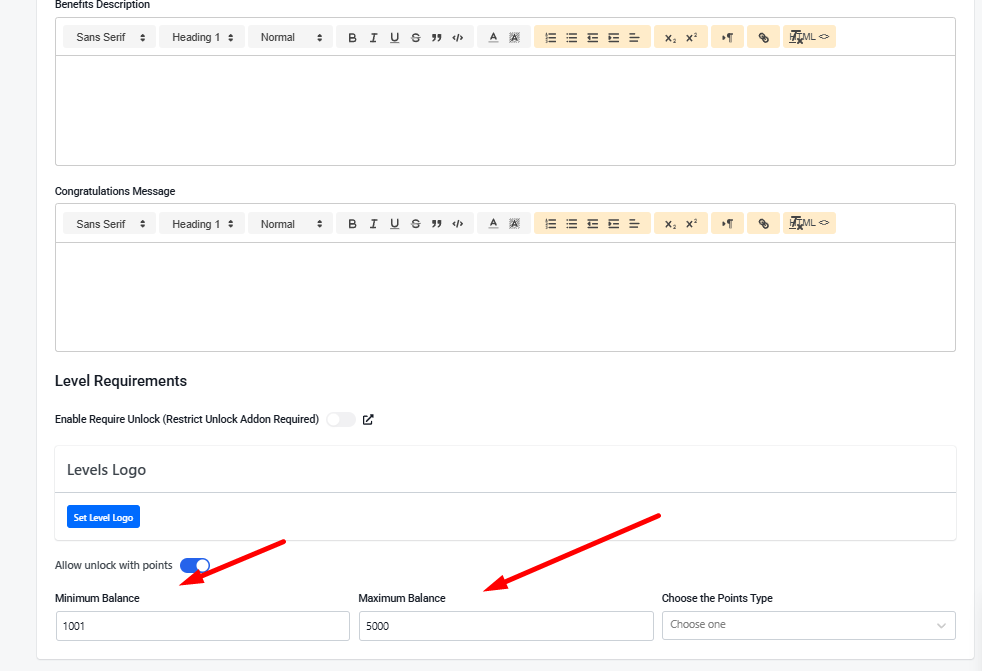Clear formatting in Congratulations Message toolbar

[x=796, y=224]
